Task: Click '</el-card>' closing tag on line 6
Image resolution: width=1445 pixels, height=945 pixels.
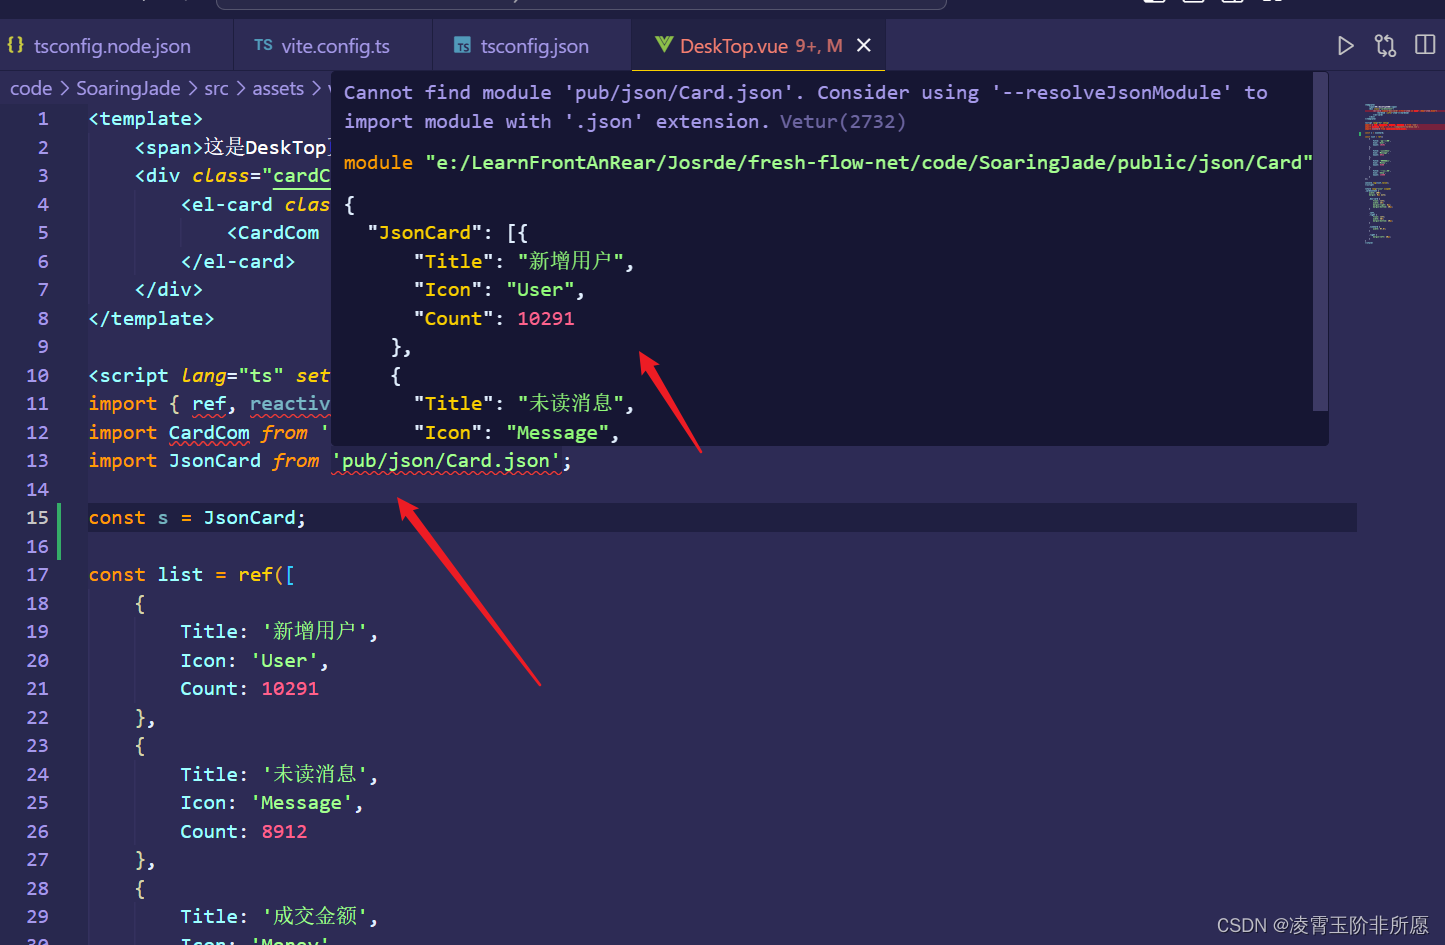Action: pyautogui.click(x=238, y=262)
